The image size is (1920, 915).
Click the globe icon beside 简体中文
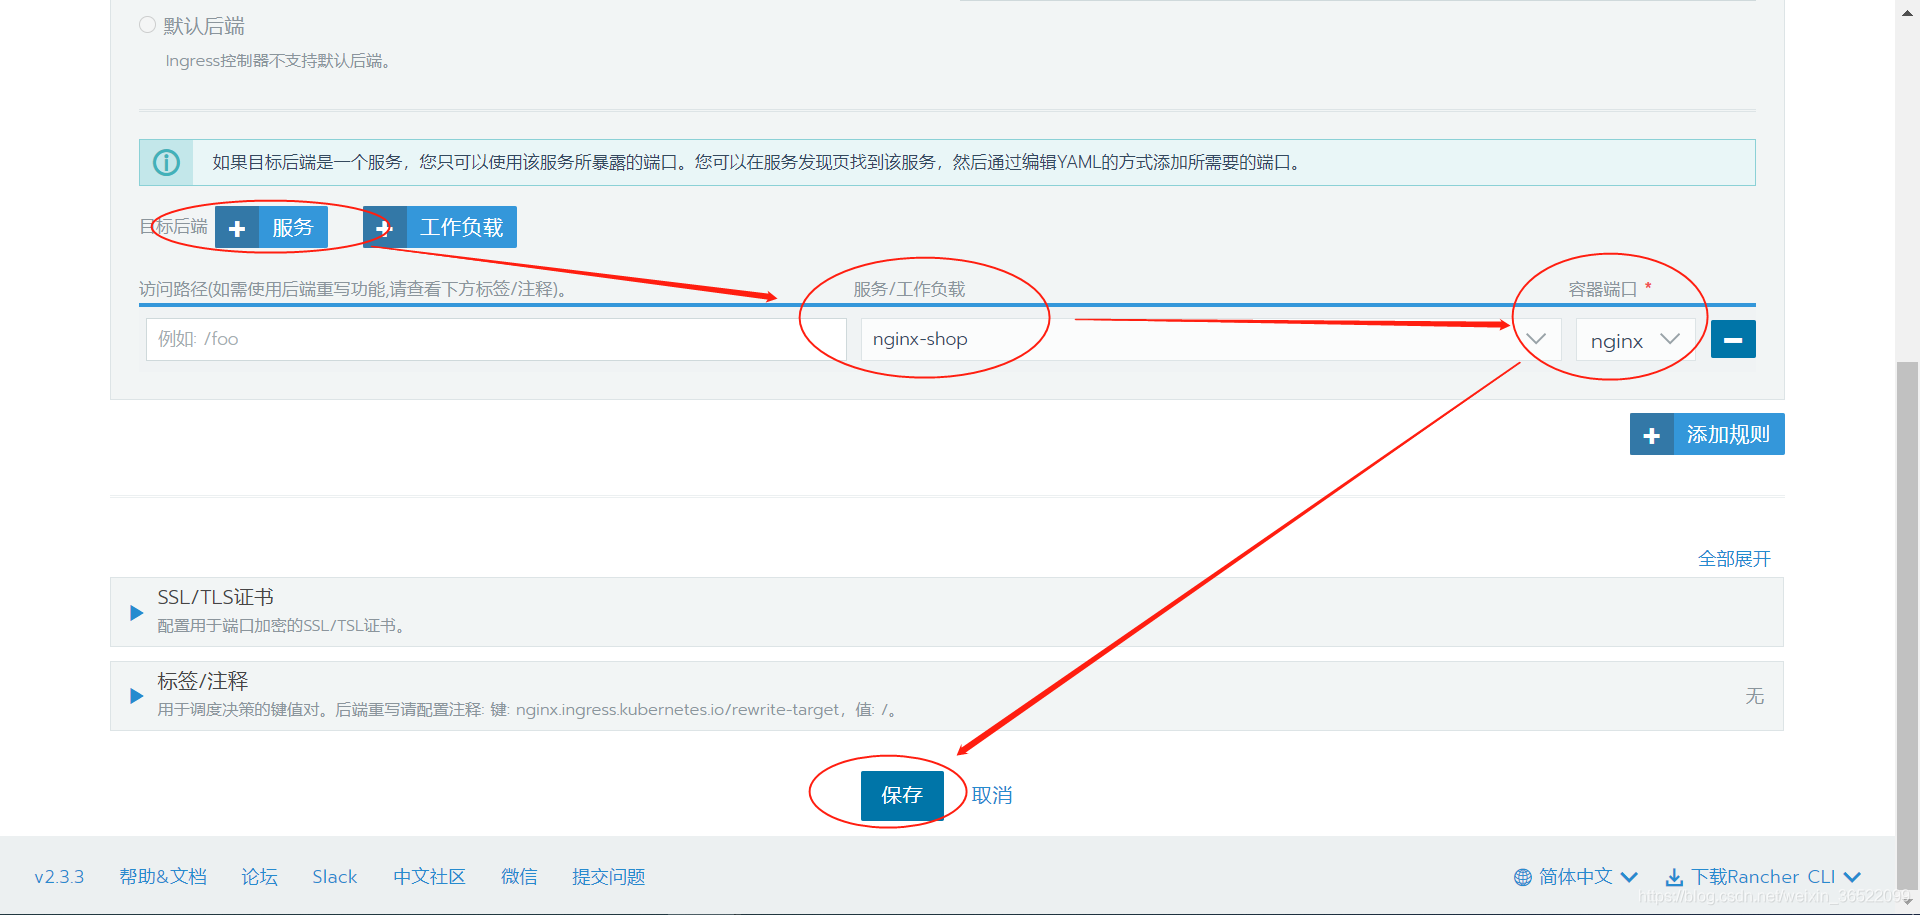pyautogui.click(x=1523, y=877)
